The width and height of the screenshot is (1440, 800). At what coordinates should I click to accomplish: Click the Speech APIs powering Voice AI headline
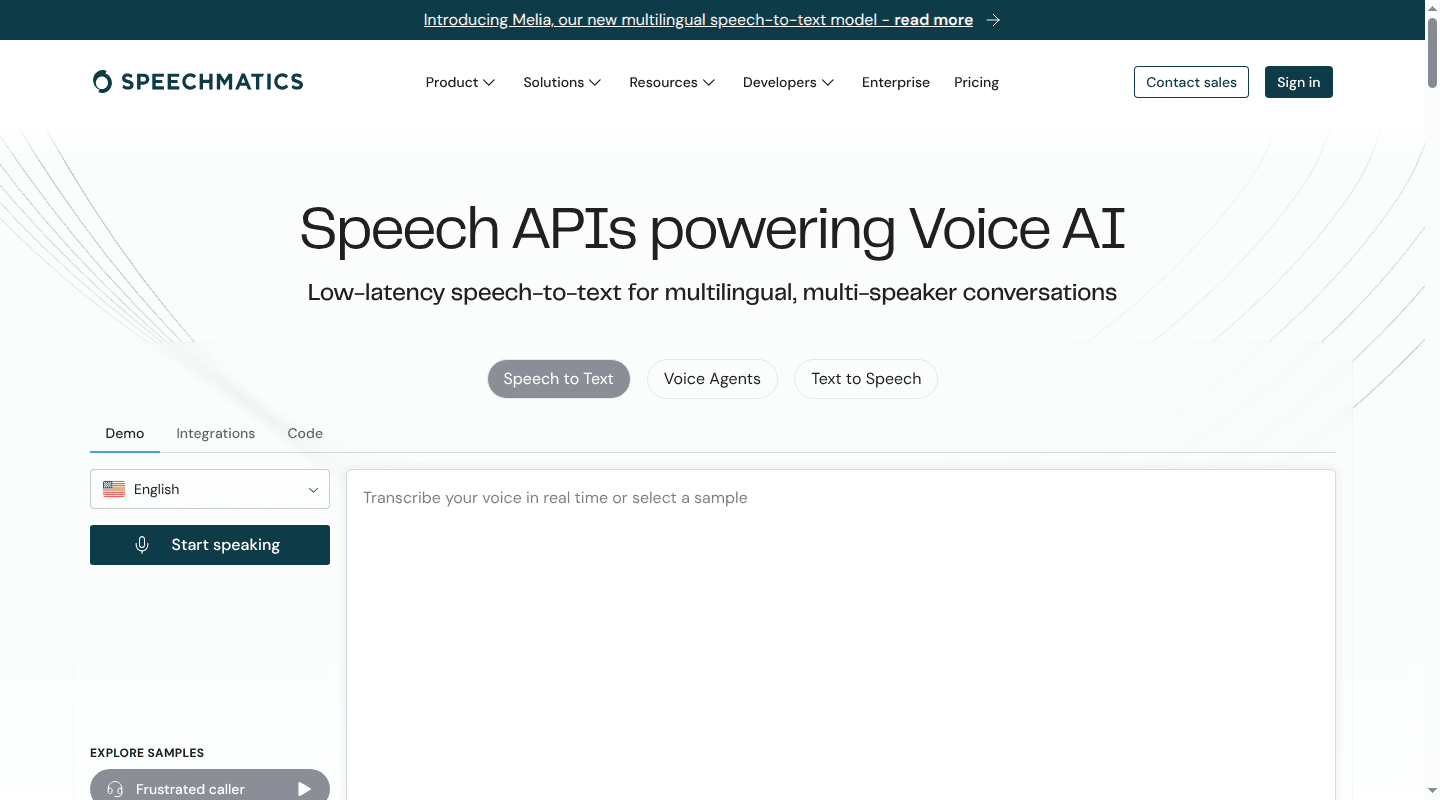point(712,228)
